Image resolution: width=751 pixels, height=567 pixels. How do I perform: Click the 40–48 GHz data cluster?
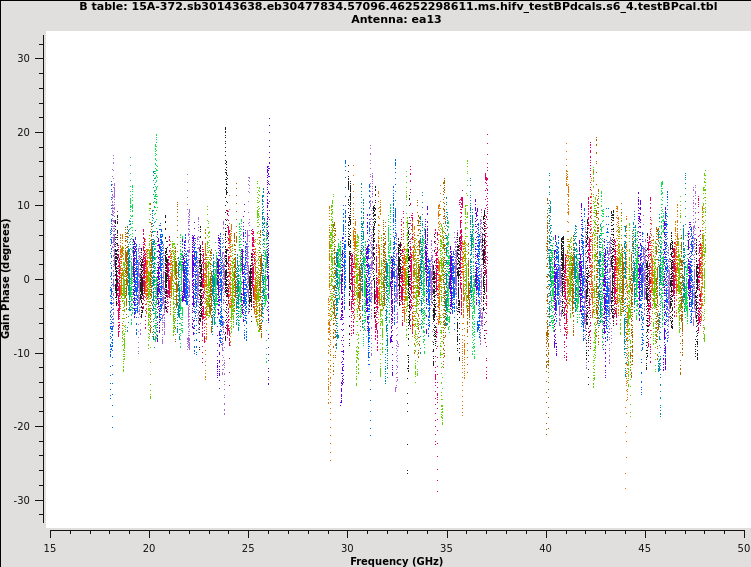[x=625, y=280]
